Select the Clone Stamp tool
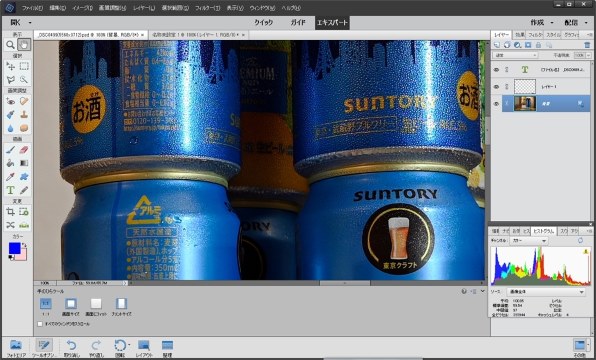596x360 pixels. point(24,114)
